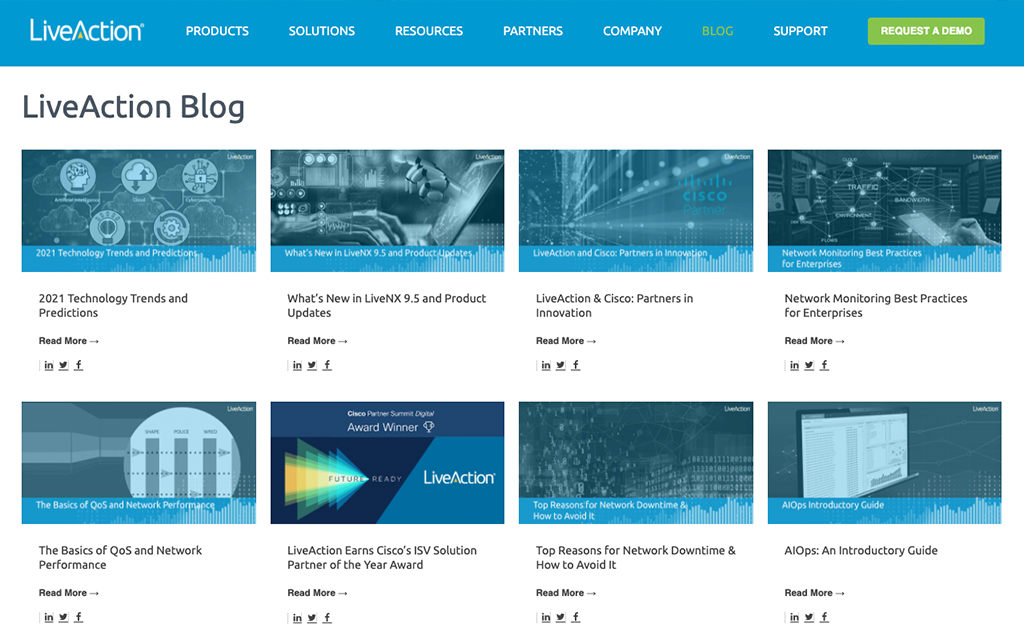The height and width of the screenshot is (640, 1024).
Task: Share LiveAction & Cisco post on Facebook
Action: tap(575, 365)
